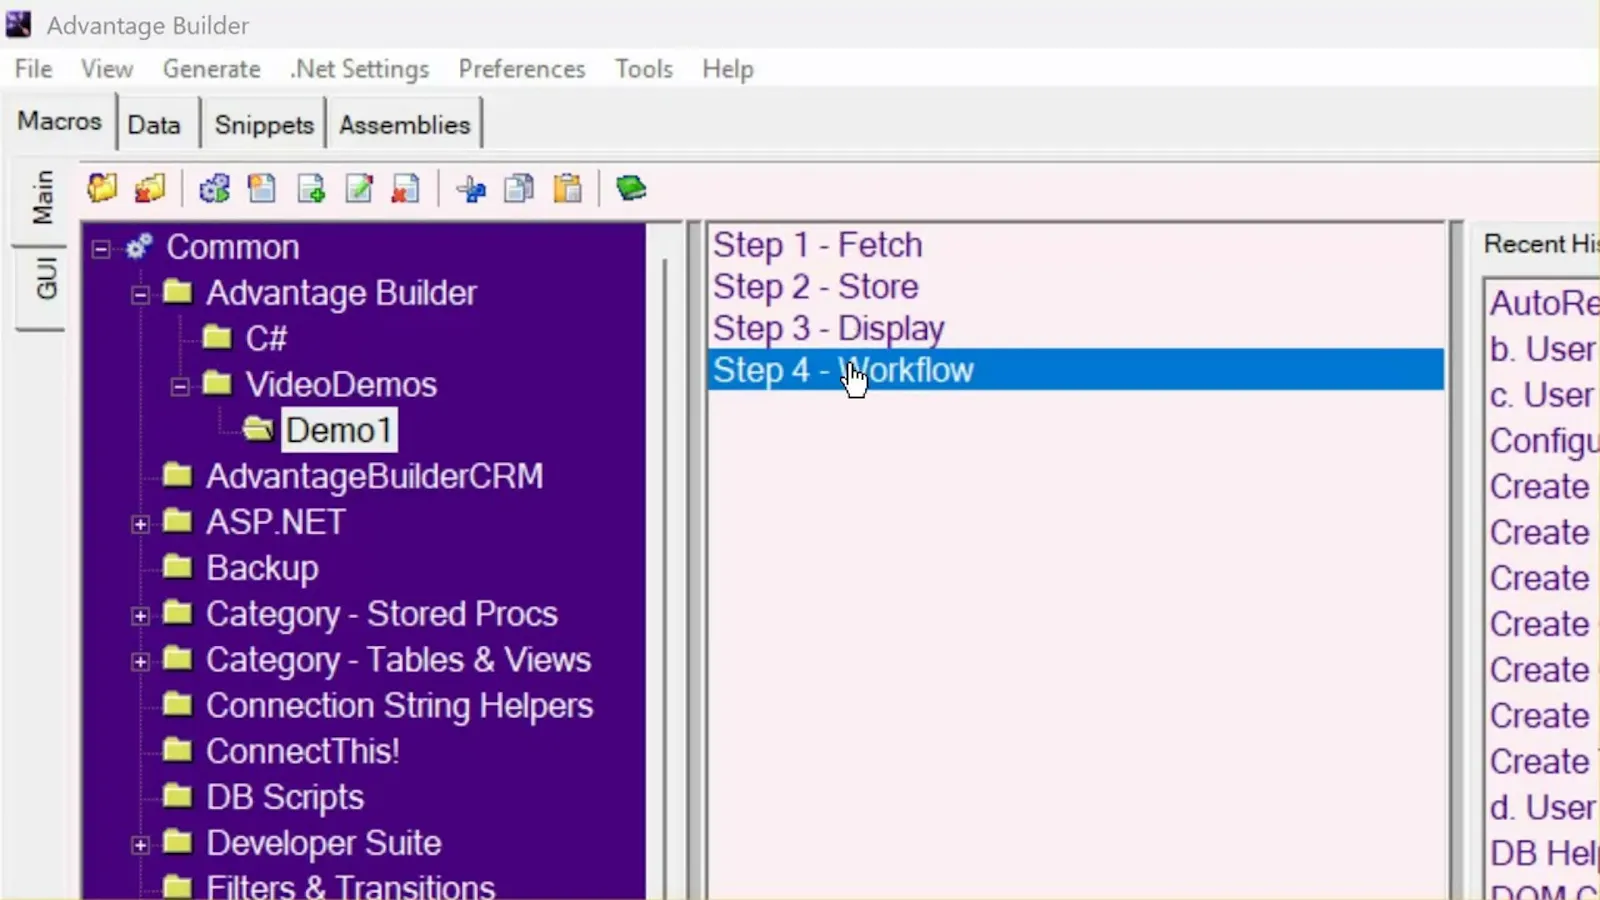Open the Tools menu
The height and width of the screenshot is (900, 1600).
[643, 69]
